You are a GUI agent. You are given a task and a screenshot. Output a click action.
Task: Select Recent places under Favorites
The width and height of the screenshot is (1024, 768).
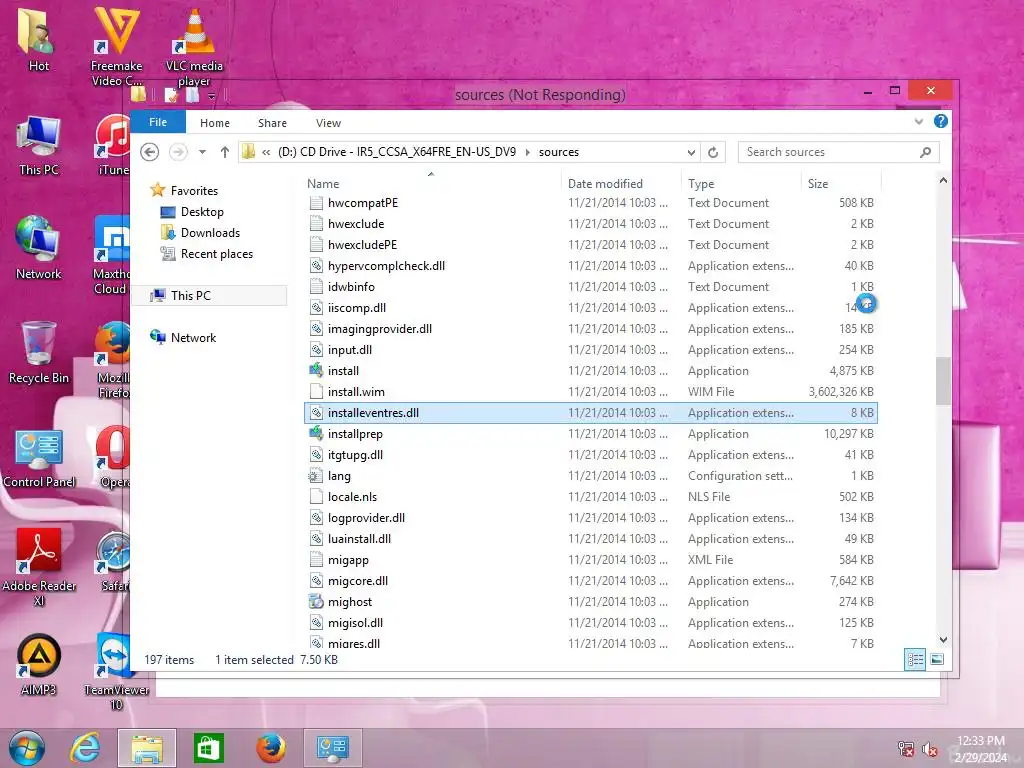coord(216,254)
